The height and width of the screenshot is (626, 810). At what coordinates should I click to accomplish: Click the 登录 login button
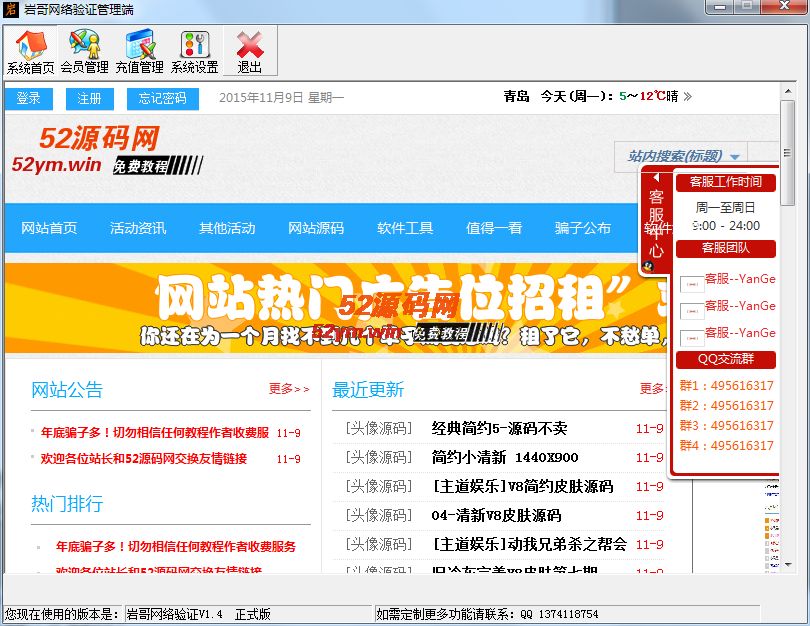(29, 98)
